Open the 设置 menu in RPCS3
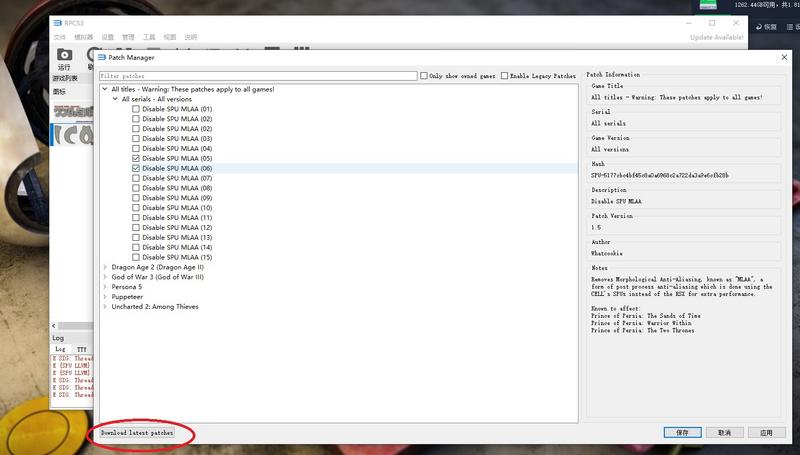Viewport: 800px width, 455px height. (107, 37)
